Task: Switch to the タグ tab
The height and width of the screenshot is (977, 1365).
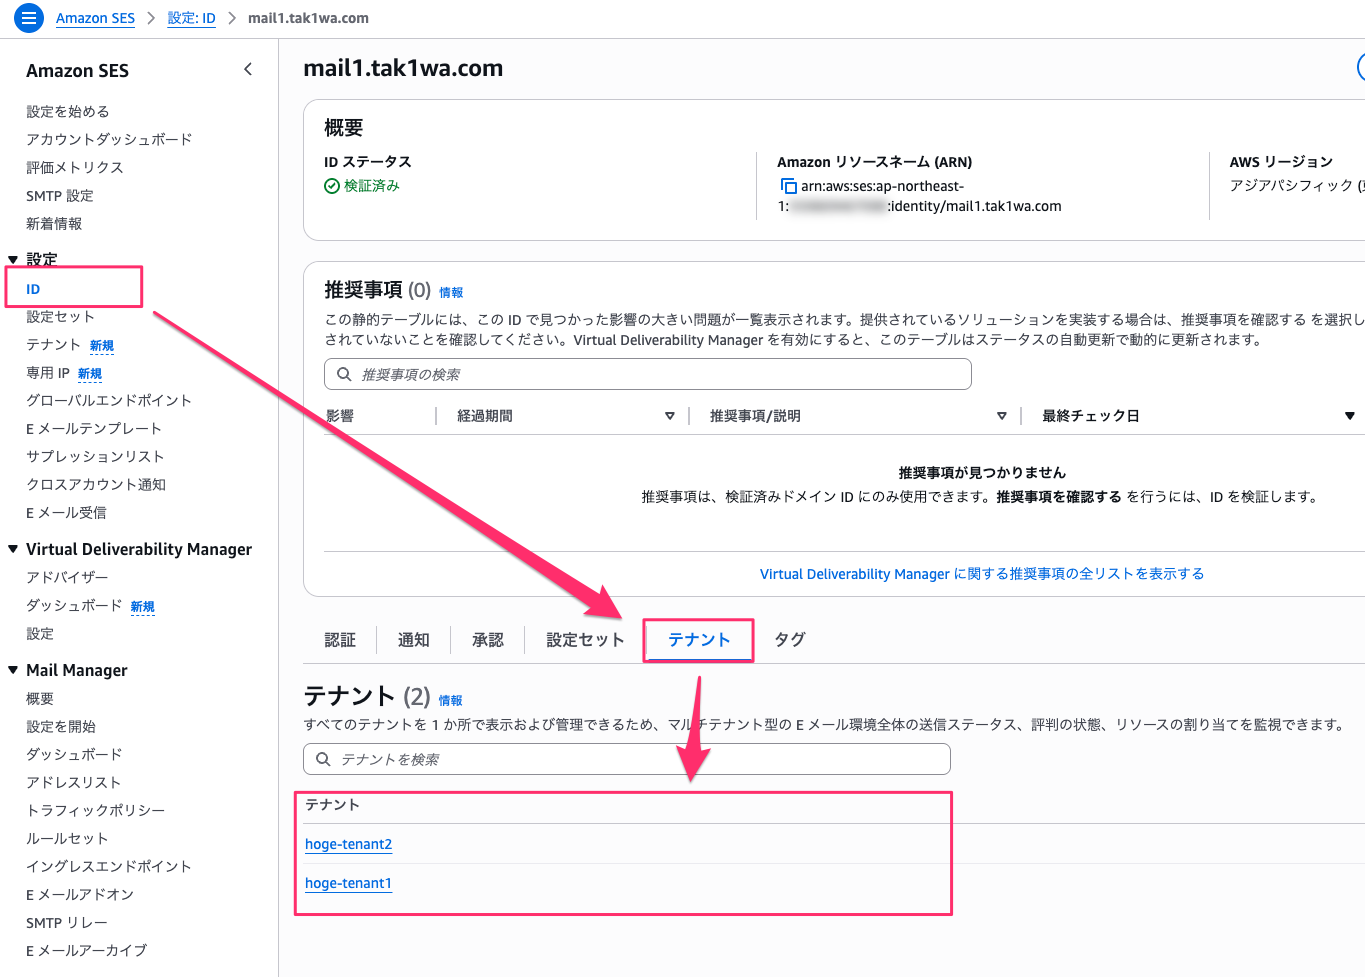Action: point(790,640)
